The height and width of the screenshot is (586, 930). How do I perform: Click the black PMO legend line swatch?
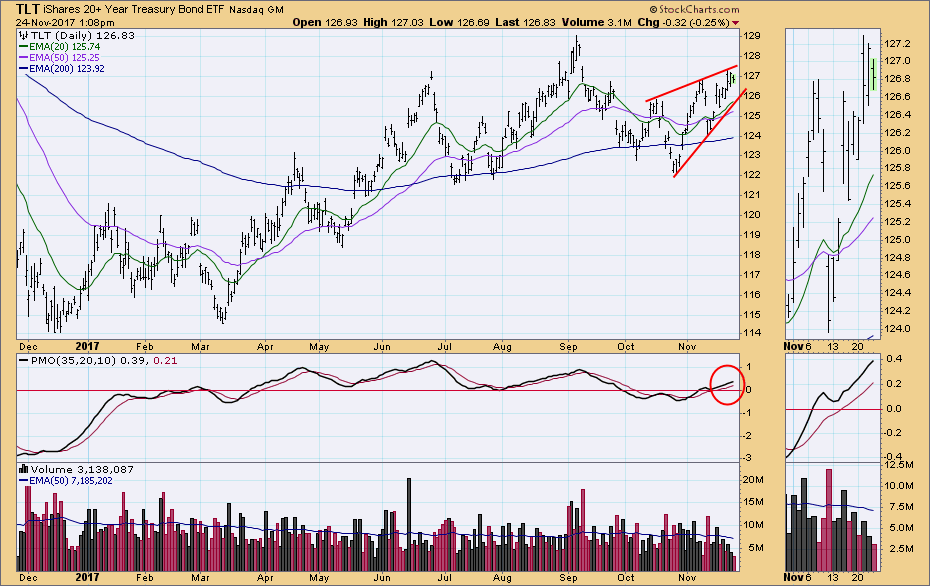click(23, 361)
